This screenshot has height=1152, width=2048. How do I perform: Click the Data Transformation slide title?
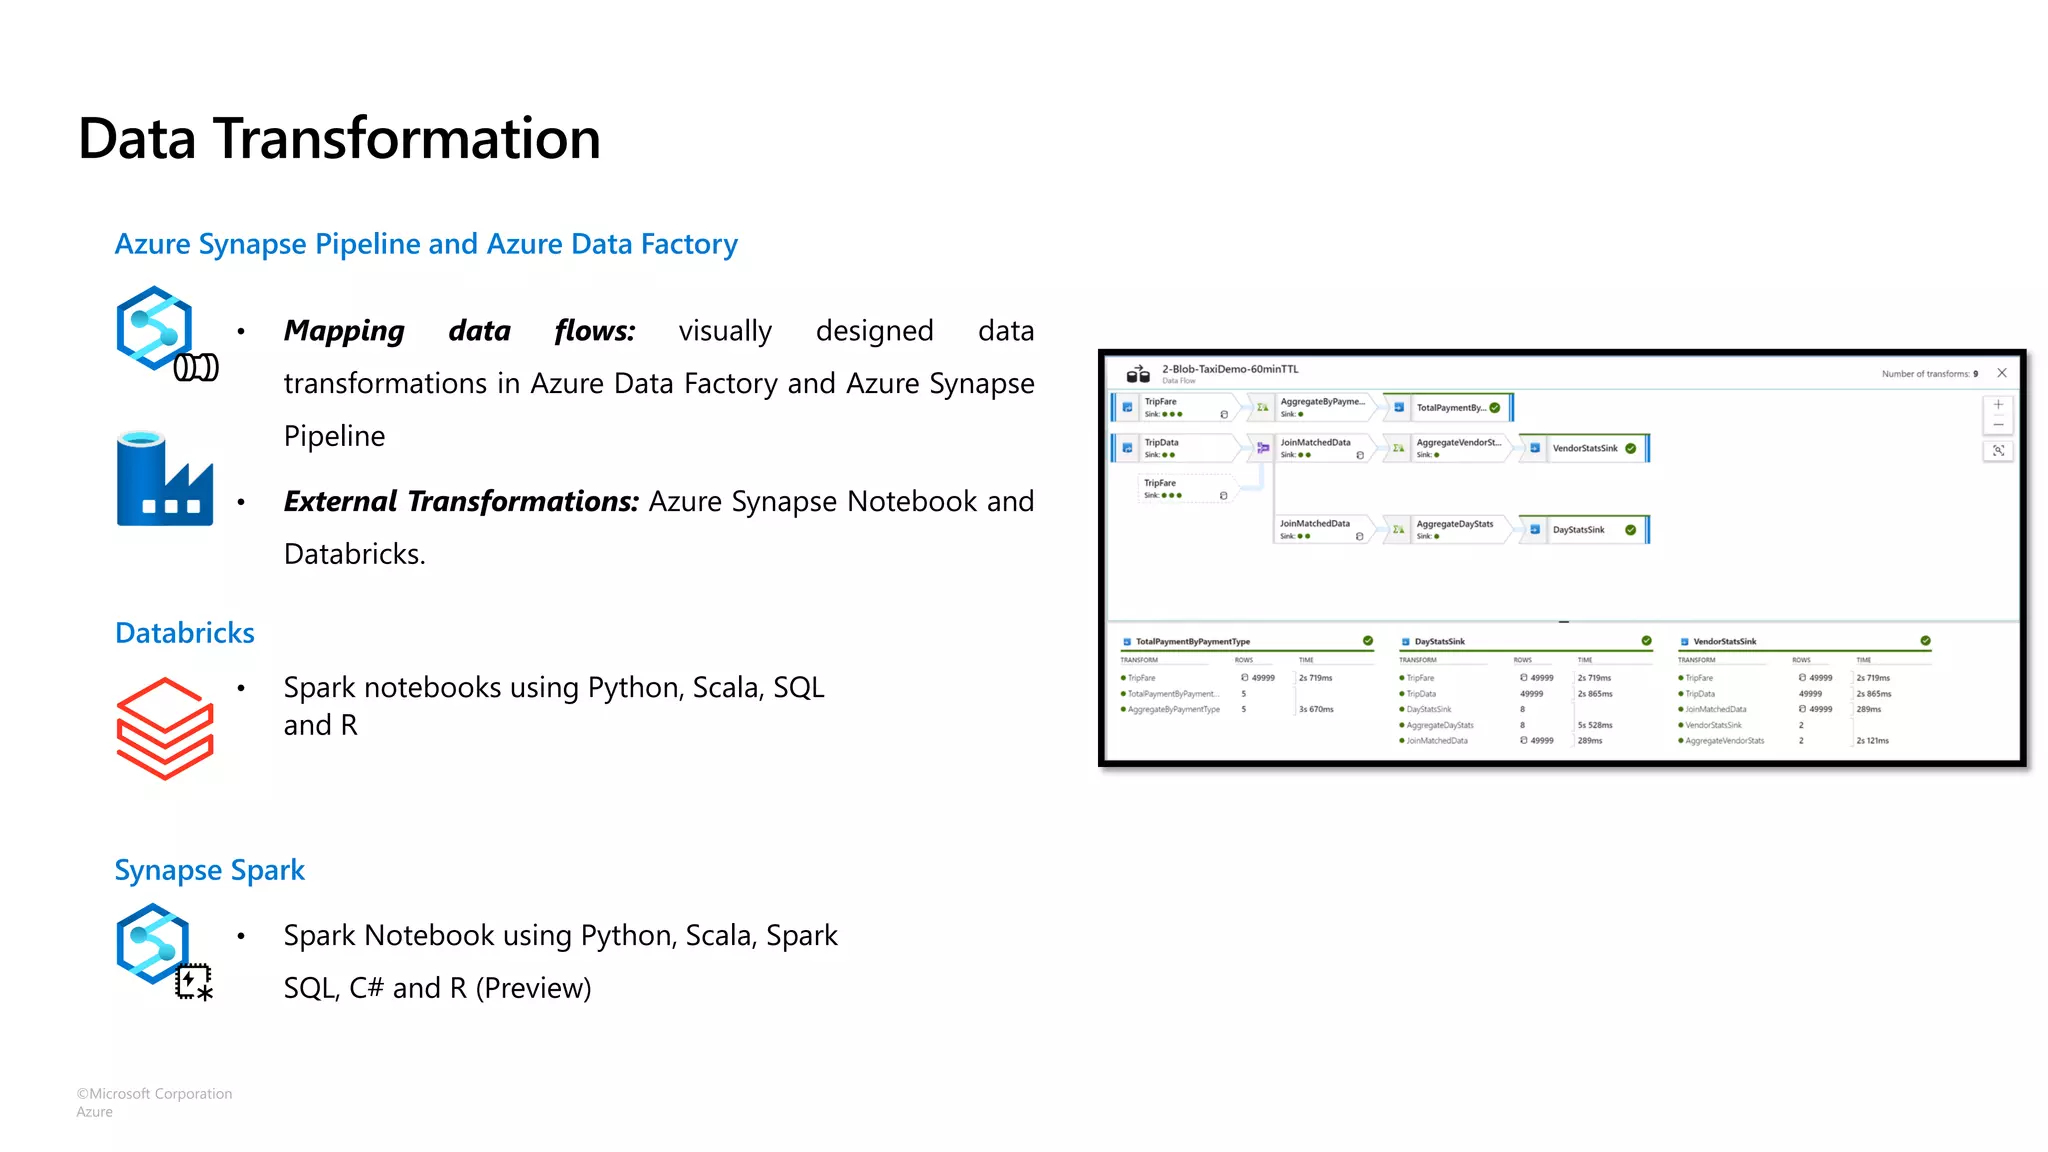[x=339, y=138]
